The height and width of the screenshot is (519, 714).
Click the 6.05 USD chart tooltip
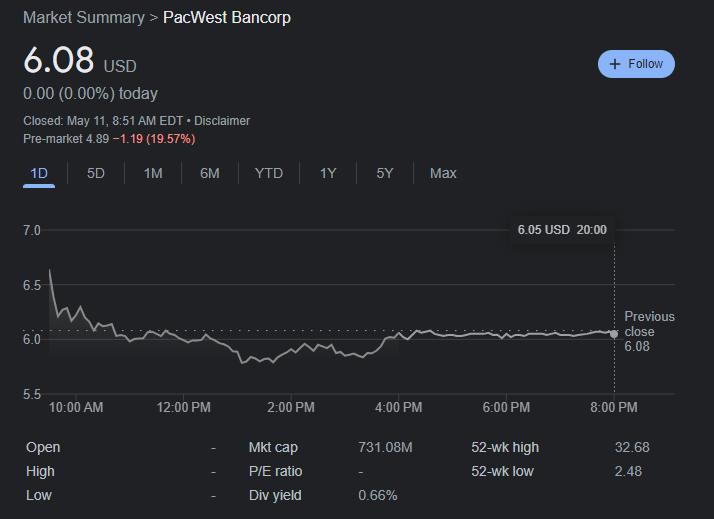(562, 230)
